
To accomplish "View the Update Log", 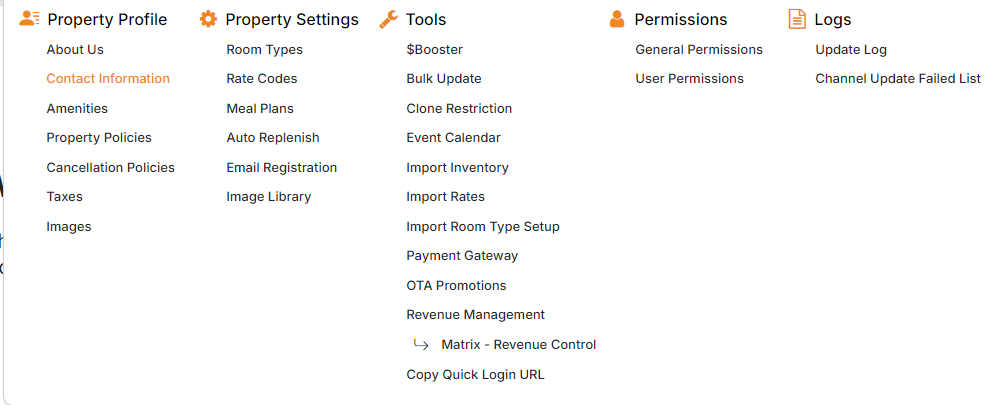I will point(850,50).
